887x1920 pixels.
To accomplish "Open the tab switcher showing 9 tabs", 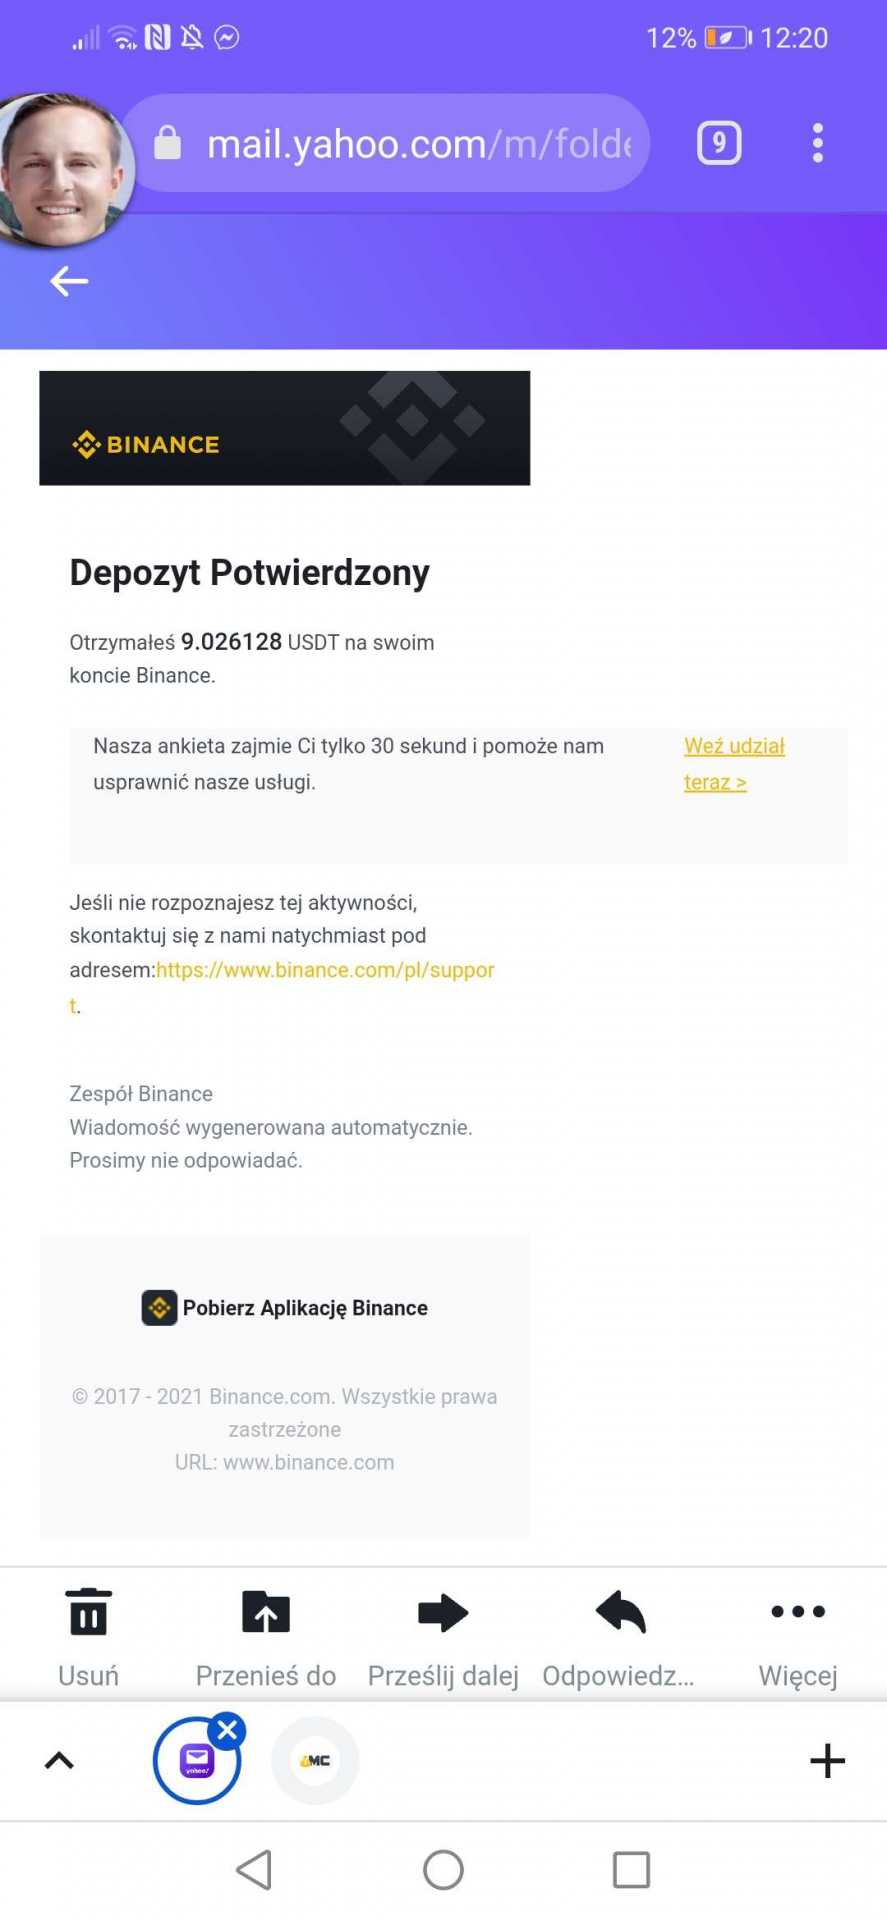I will point(719,143).
